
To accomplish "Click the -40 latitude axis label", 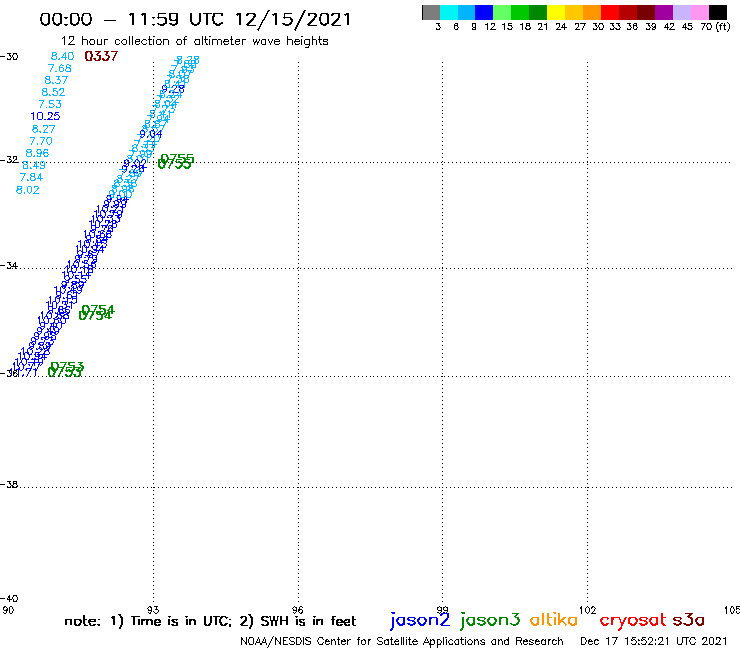I will coord(9,599).
